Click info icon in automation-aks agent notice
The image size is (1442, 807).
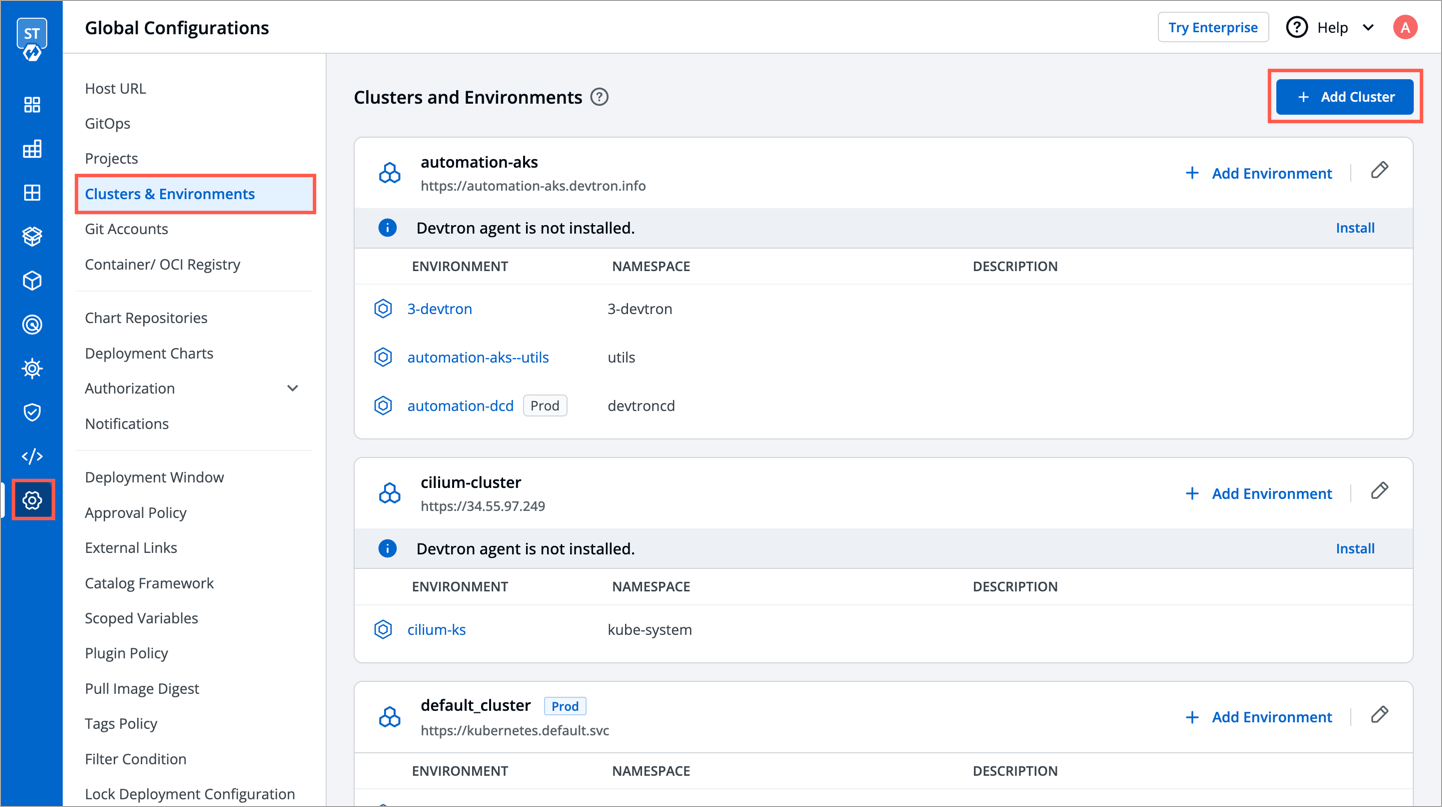pyautogui.click(x=388, y=228)
